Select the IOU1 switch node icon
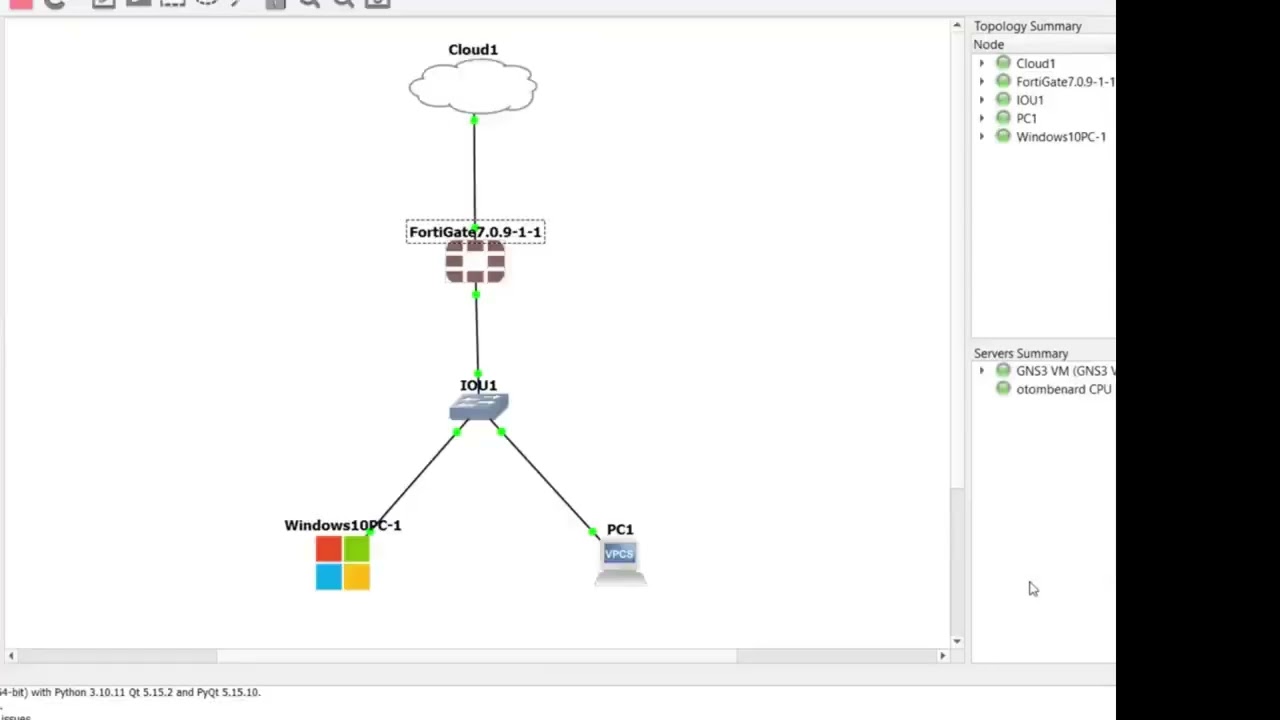The height and width of the screenshot is (720, 1280). click(x=479, y=407)
